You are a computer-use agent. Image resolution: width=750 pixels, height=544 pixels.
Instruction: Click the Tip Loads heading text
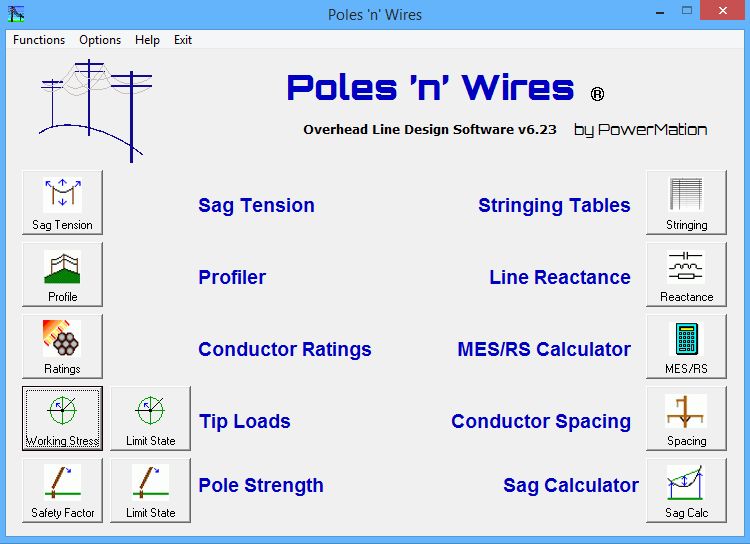click(x=244, y=422)
